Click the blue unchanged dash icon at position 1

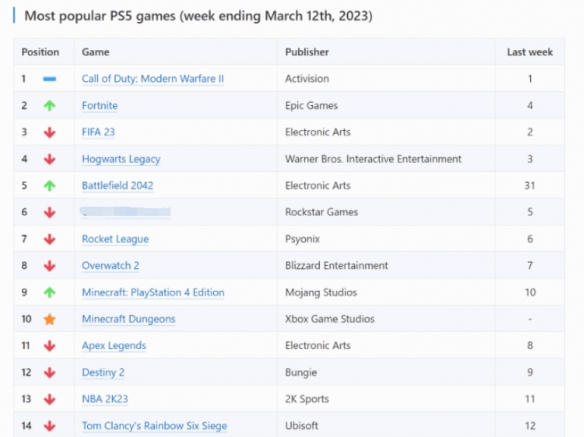[50, 79]
